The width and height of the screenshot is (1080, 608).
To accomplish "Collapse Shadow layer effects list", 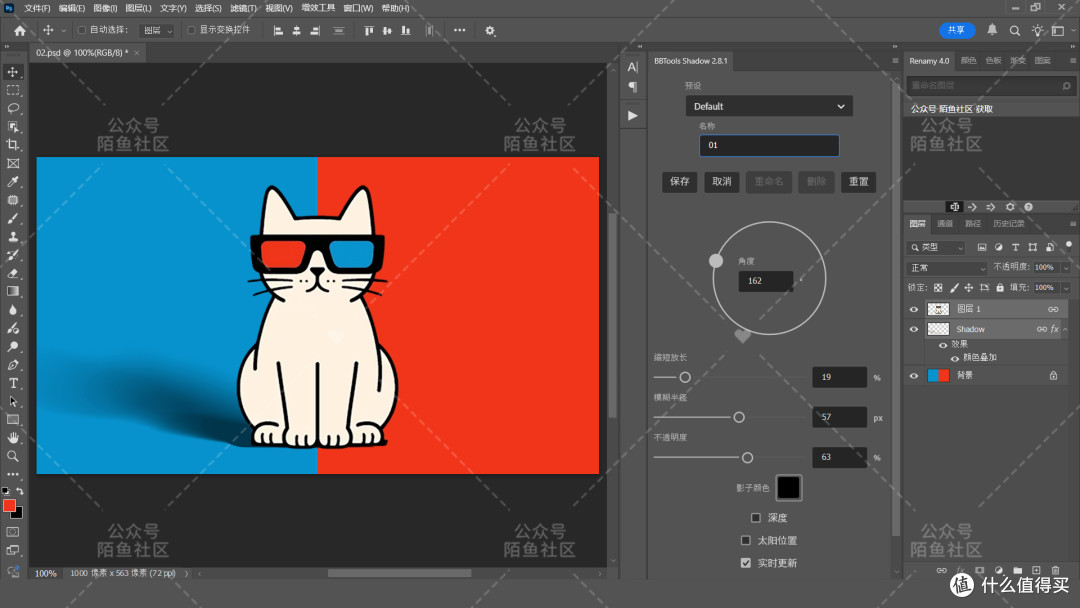I will 1066,329.
